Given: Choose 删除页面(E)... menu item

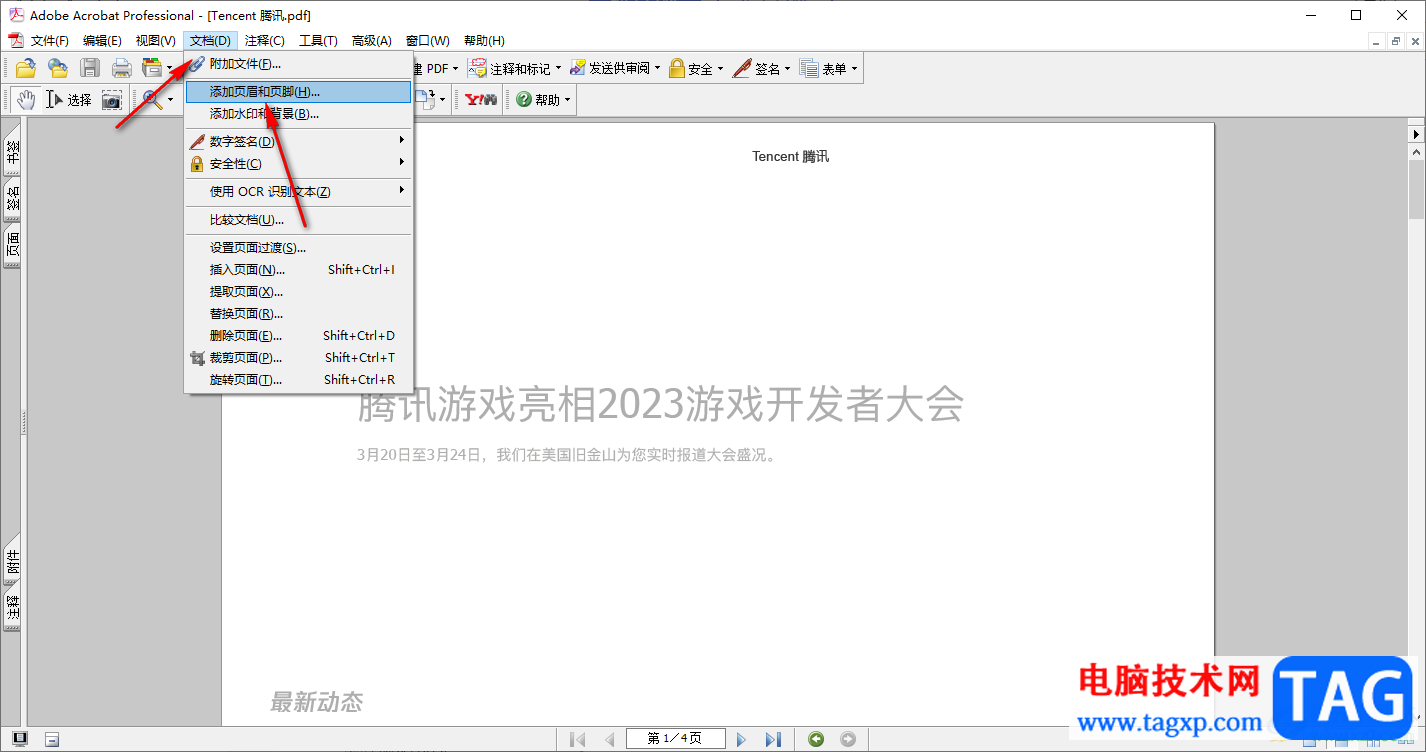Looking at the screenshot, I should [298, 336].
